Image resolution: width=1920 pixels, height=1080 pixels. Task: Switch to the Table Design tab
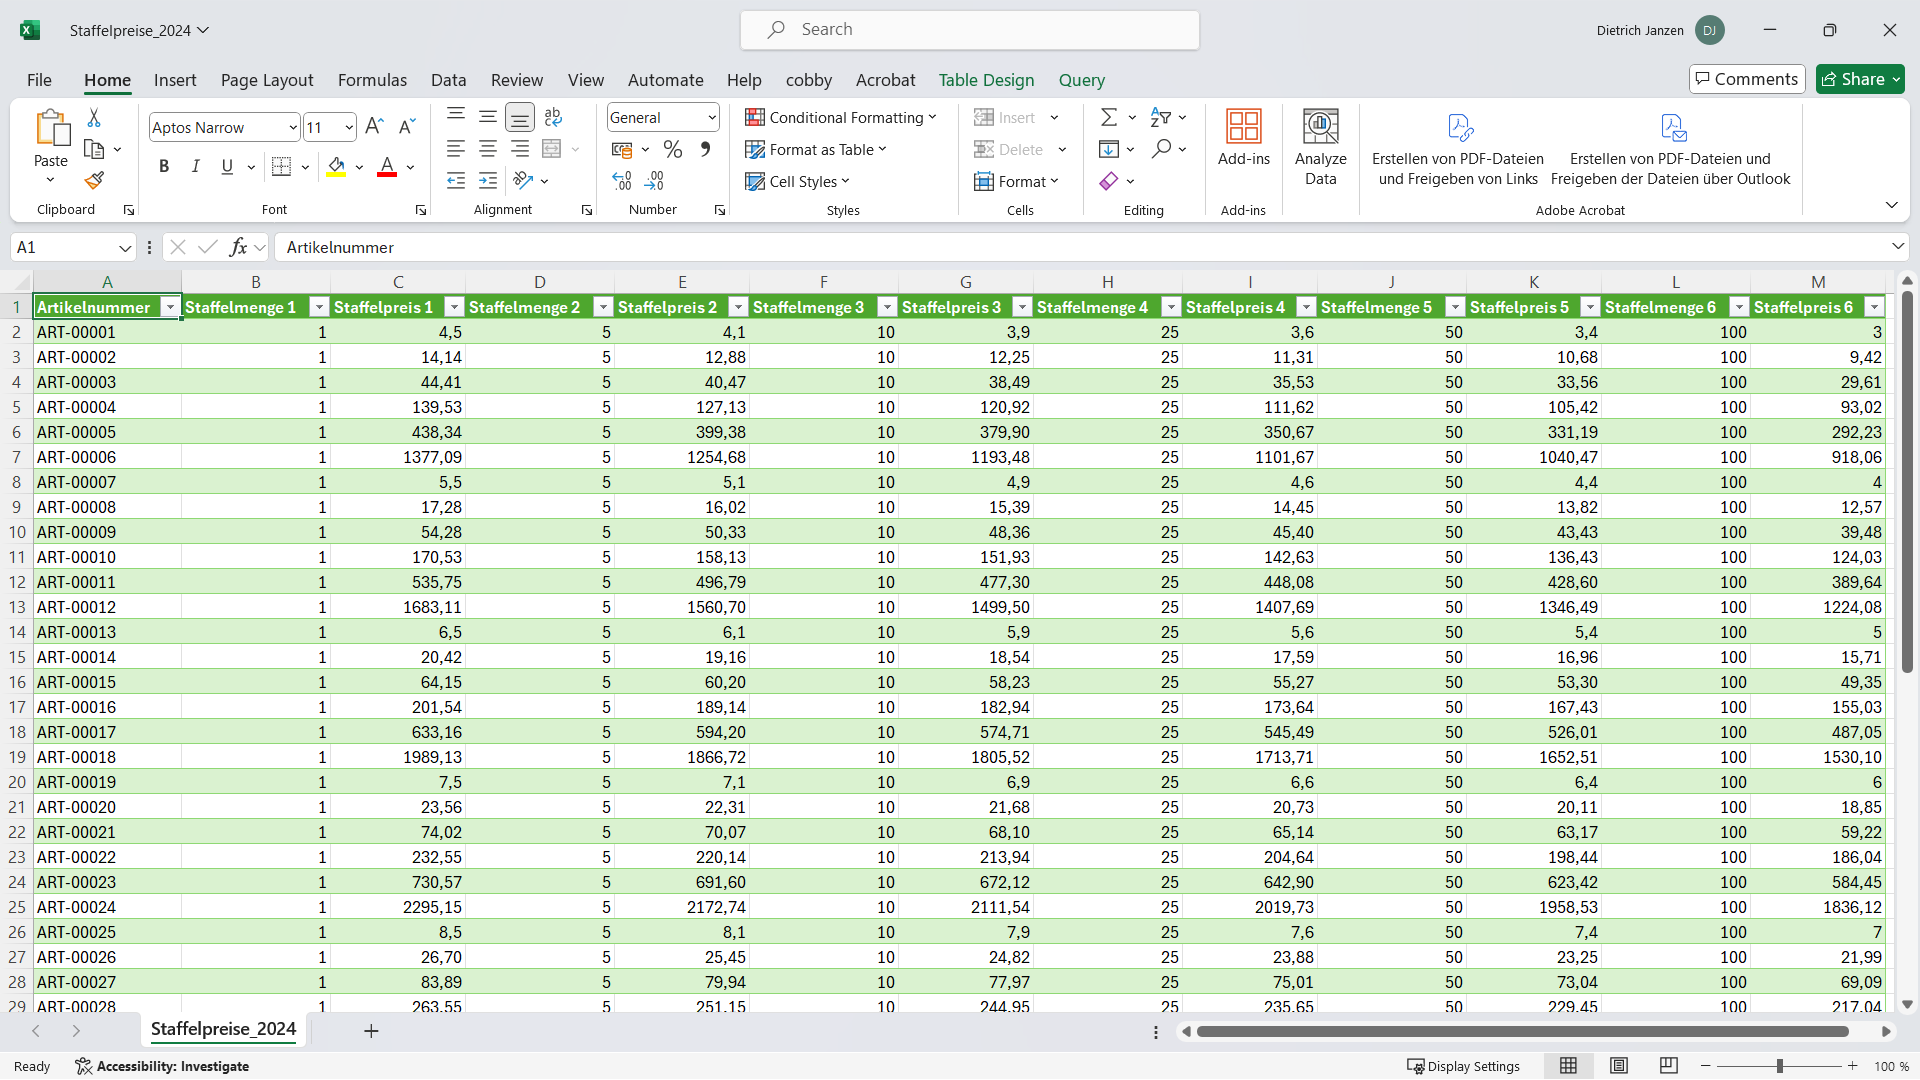pos(985,80)
